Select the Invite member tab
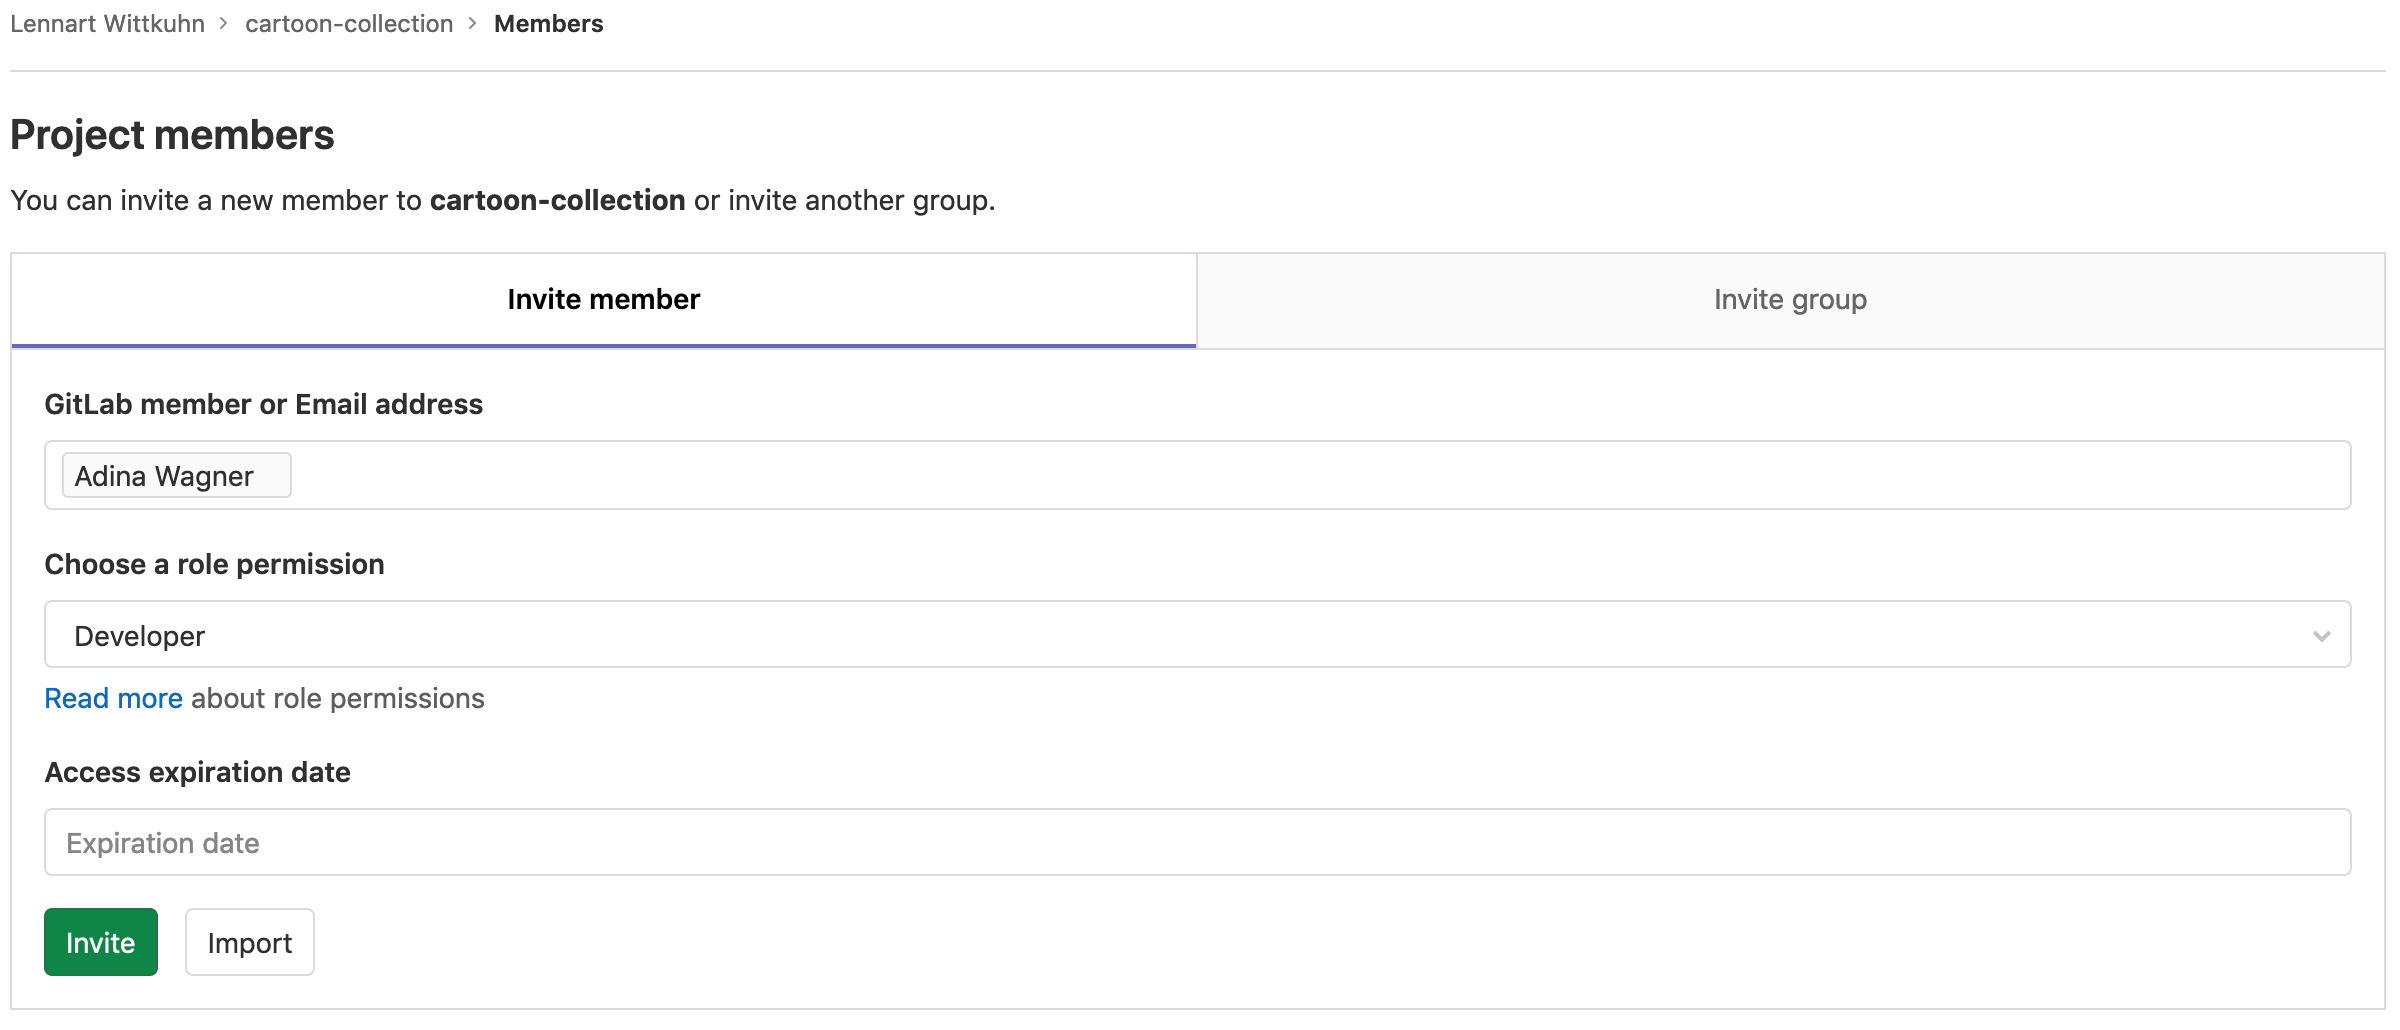The height and width of the screenshot is (1030, 2400). pyautogui.click(x=603, y=300)
